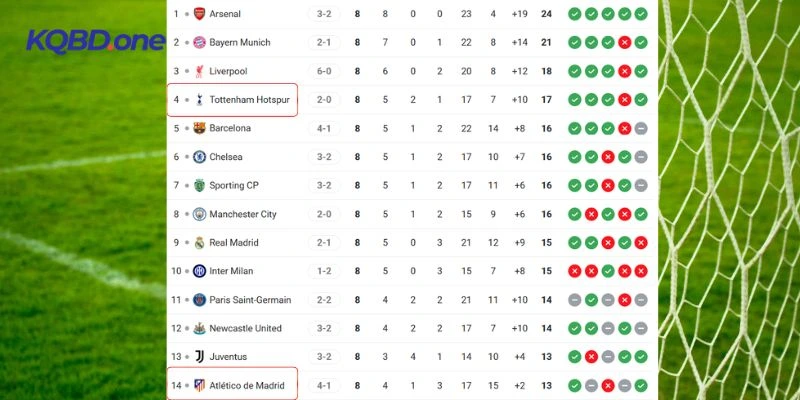The image size is (800, 400).
Task: Click the Inter Milan club crest
Action: tap(199, 271)
